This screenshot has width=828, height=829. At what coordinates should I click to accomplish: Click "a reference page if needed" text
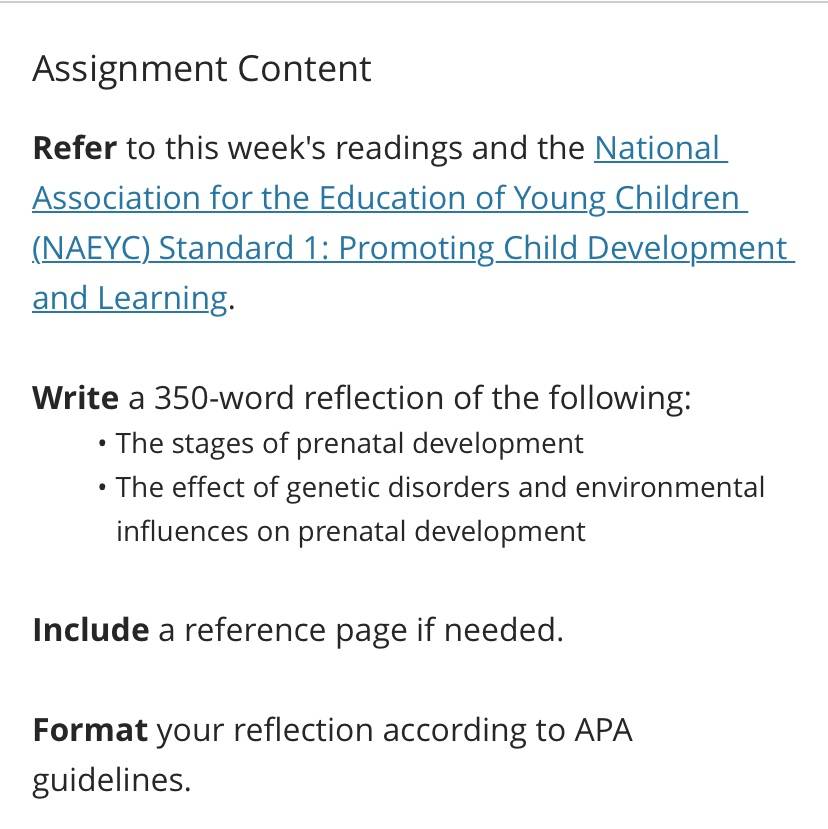point(360,631)
